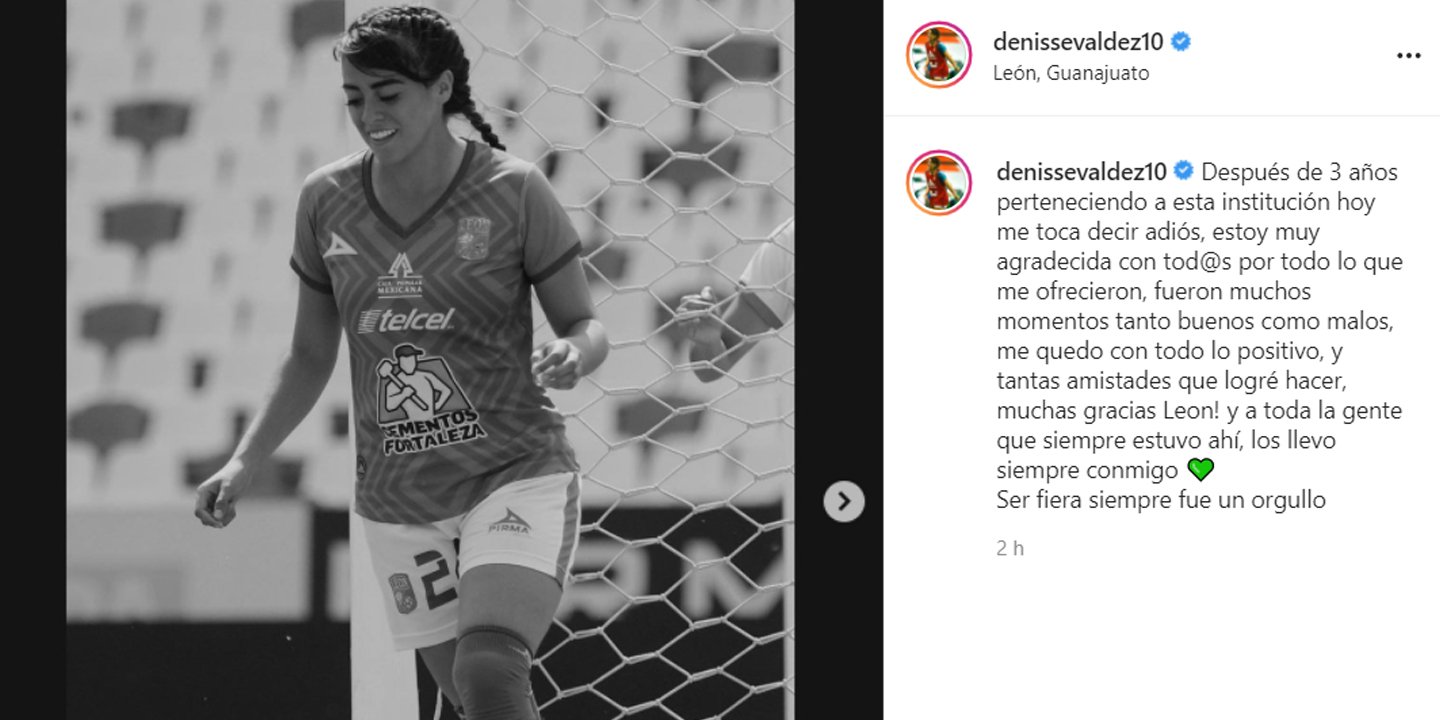Open the profile avatar in the post header

939,55
